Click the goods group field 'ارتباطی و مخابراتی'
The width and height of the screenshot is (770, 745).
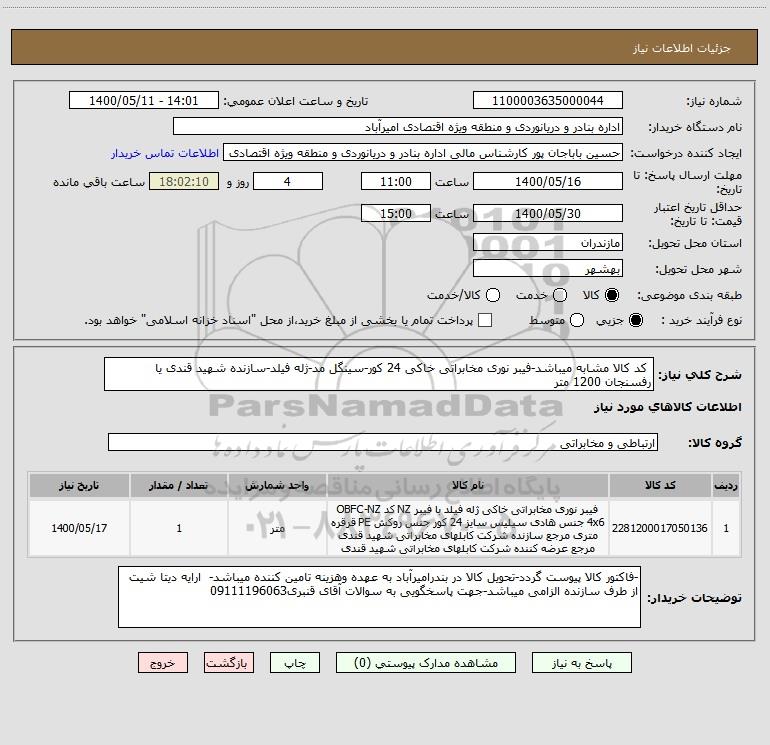pos(383,442)
